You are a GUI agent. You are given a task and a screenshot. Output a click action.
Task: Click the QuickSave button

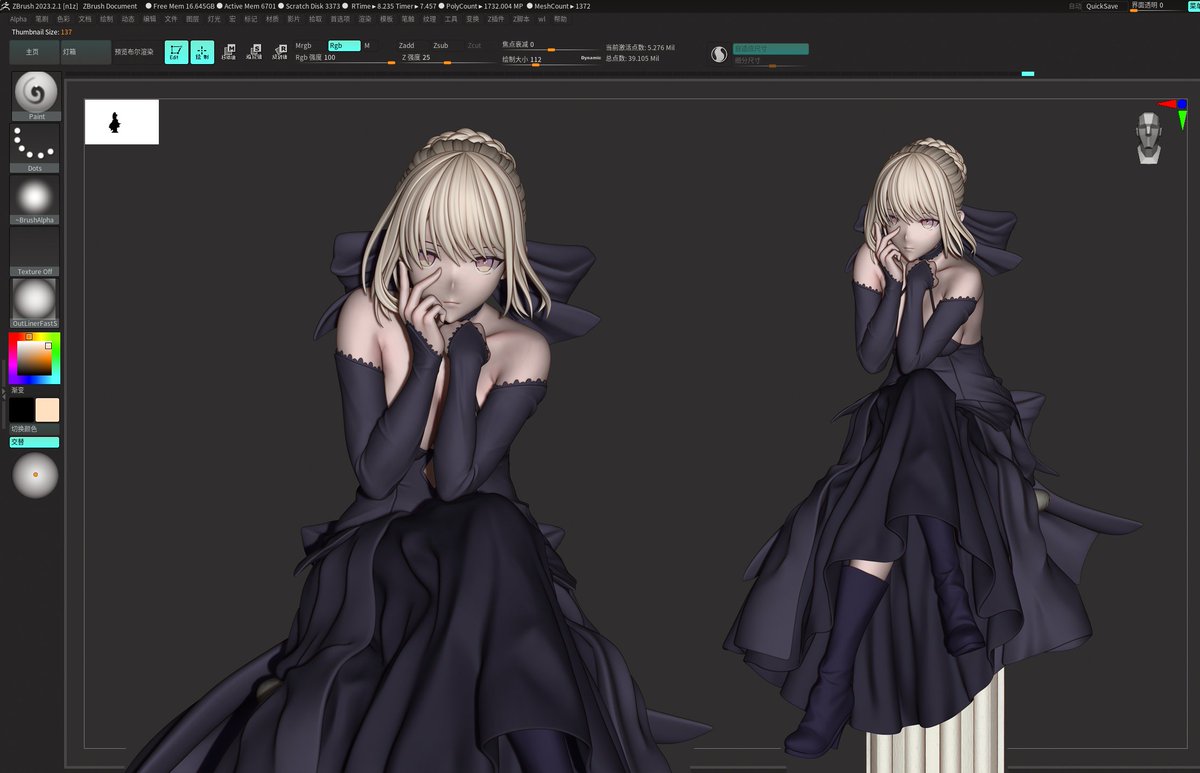click(x=1104, y=6)
